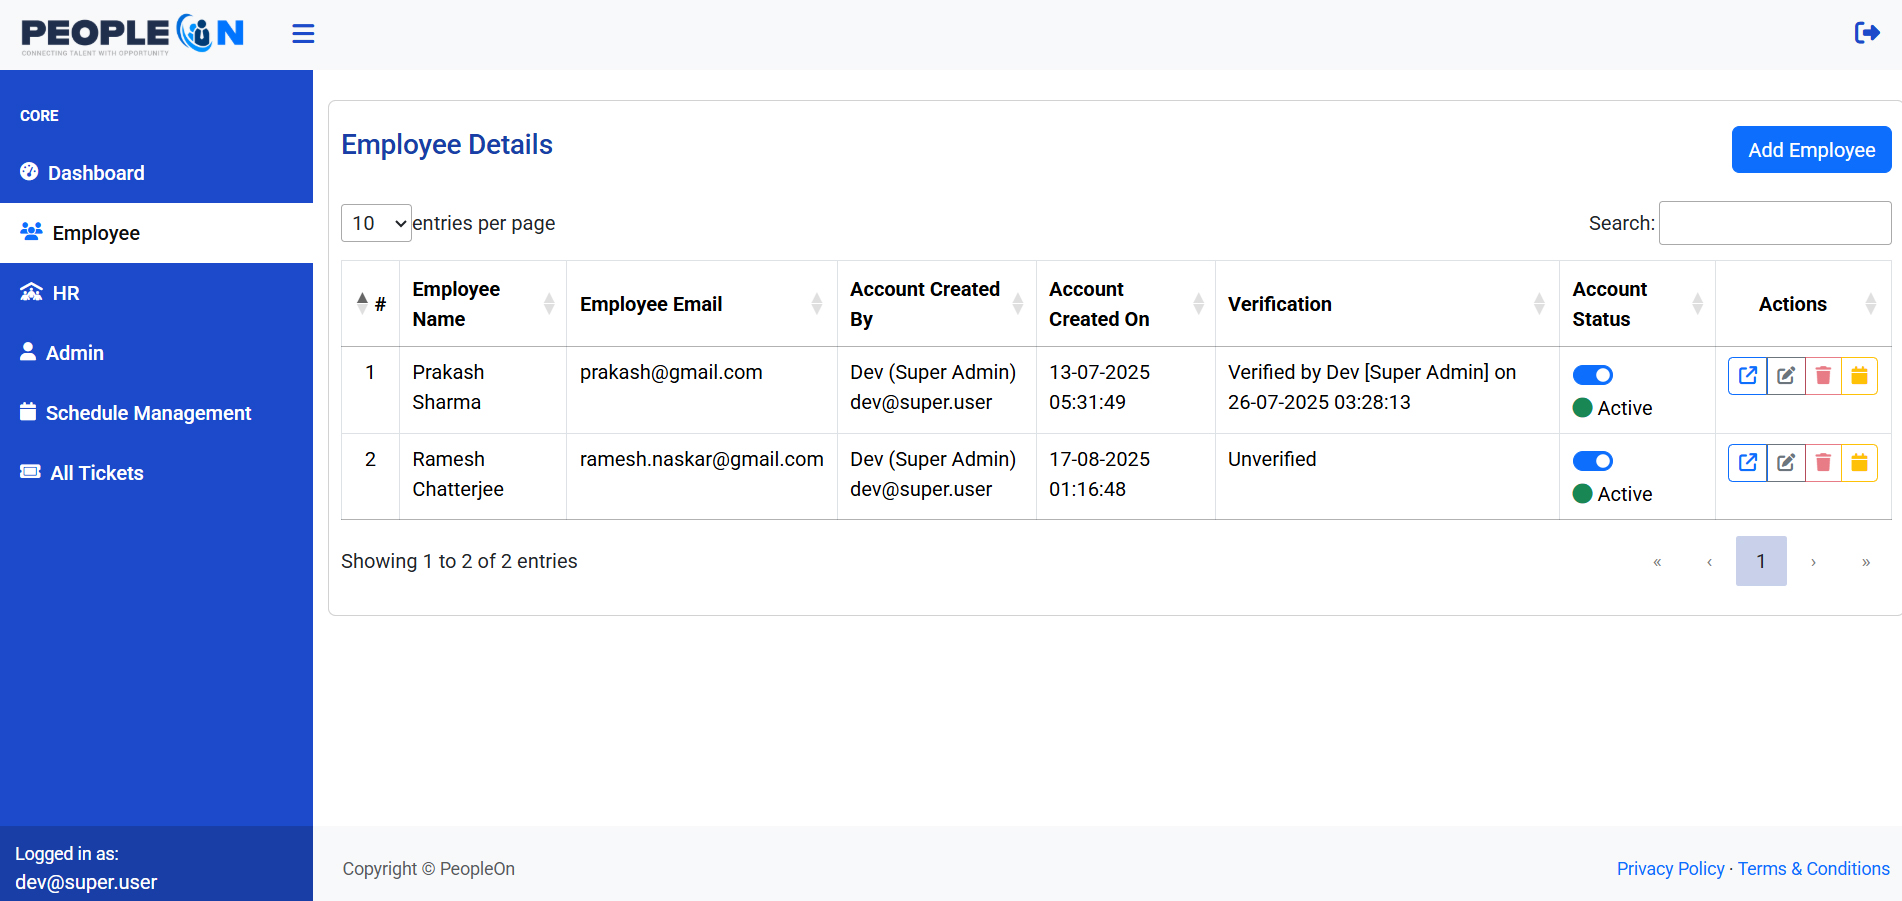Viewport: 1902px width, 901px height.
Task: Click the hamburger menu icon
Action: pos(303,34)
